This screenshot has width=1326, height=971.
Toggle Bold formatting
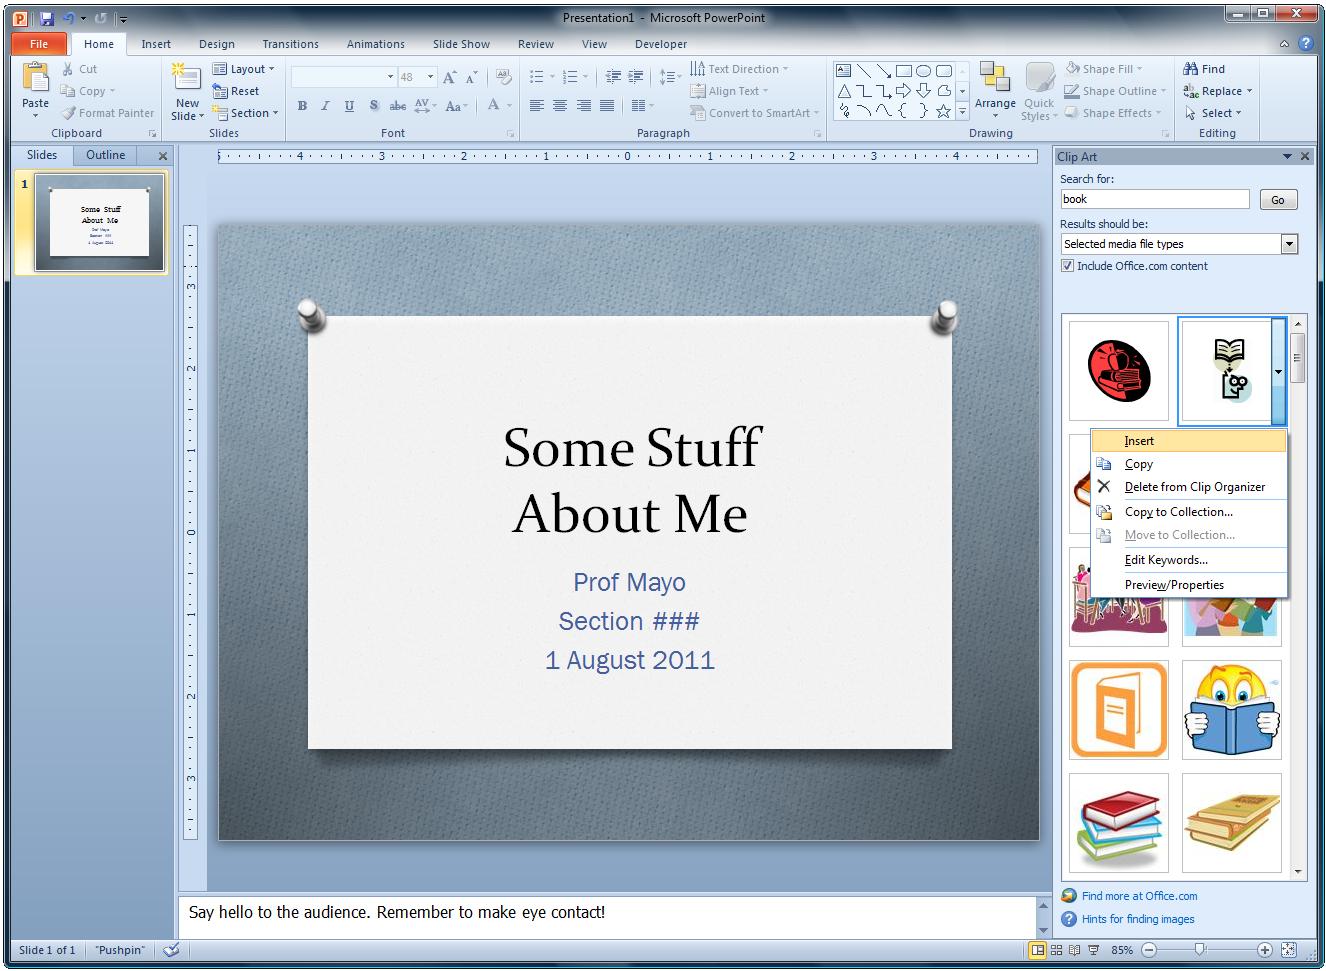[x=302, y=105]
